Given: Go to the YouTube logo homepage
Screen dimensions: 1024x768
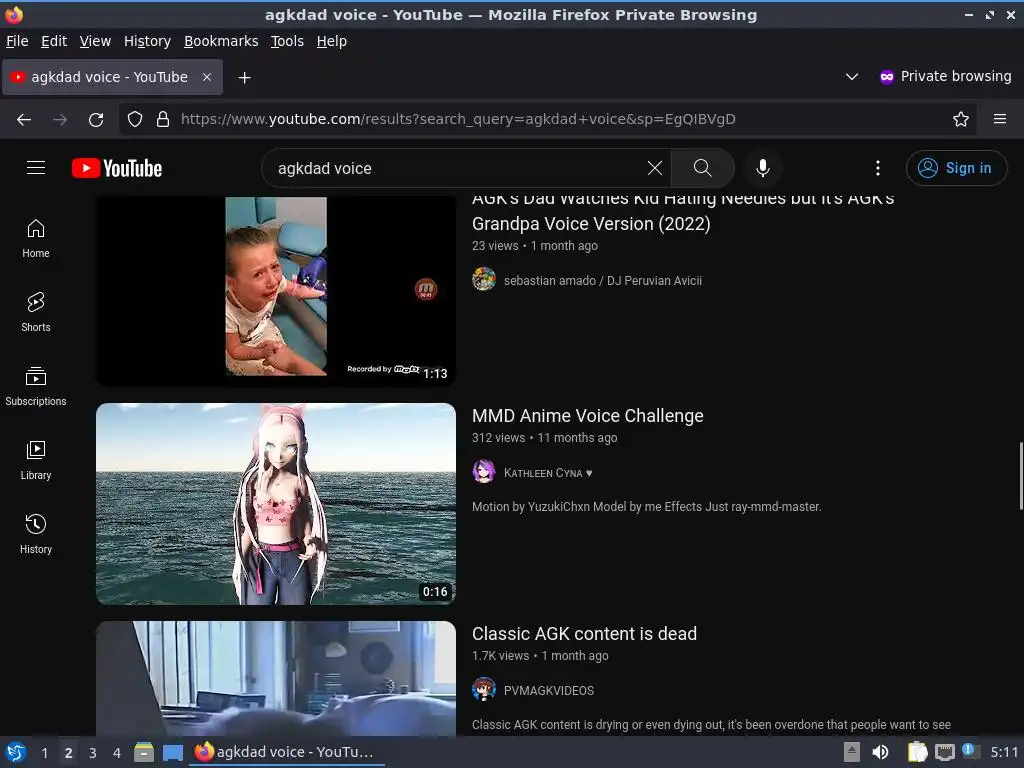Looking at the screenshot, I should pyautogui.click(x=117, y=168).
